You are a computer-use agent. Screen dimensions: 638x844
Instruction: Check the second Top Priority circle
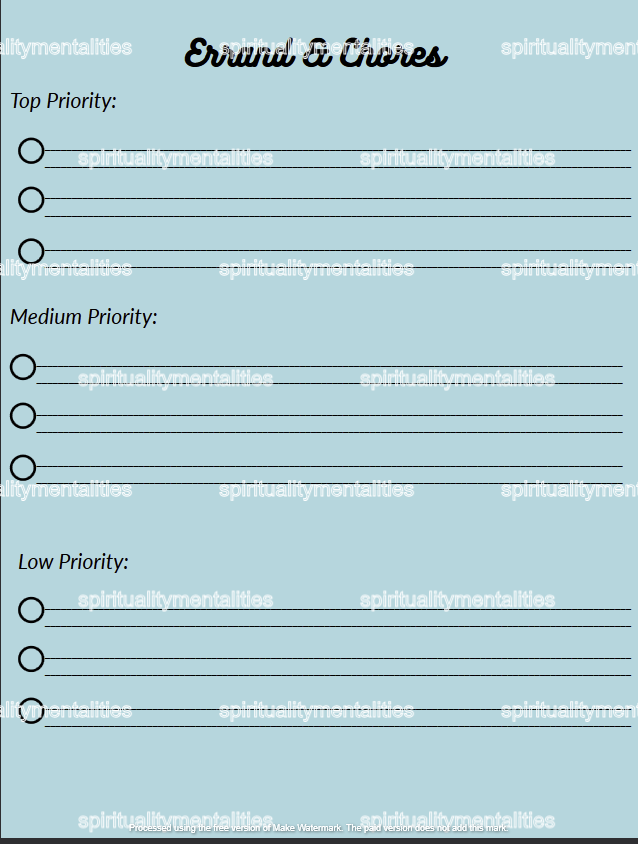(x=31, y=200)
